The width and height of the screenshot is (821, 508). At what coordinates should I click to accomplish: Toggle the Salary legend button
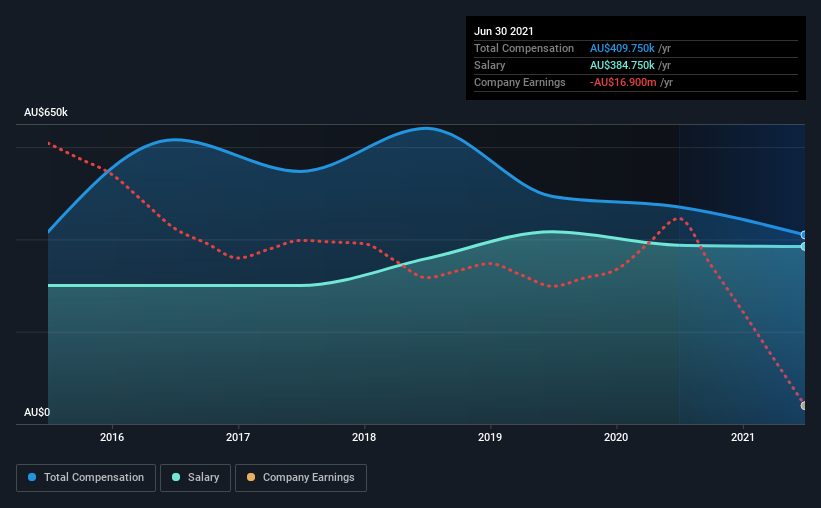195,478
